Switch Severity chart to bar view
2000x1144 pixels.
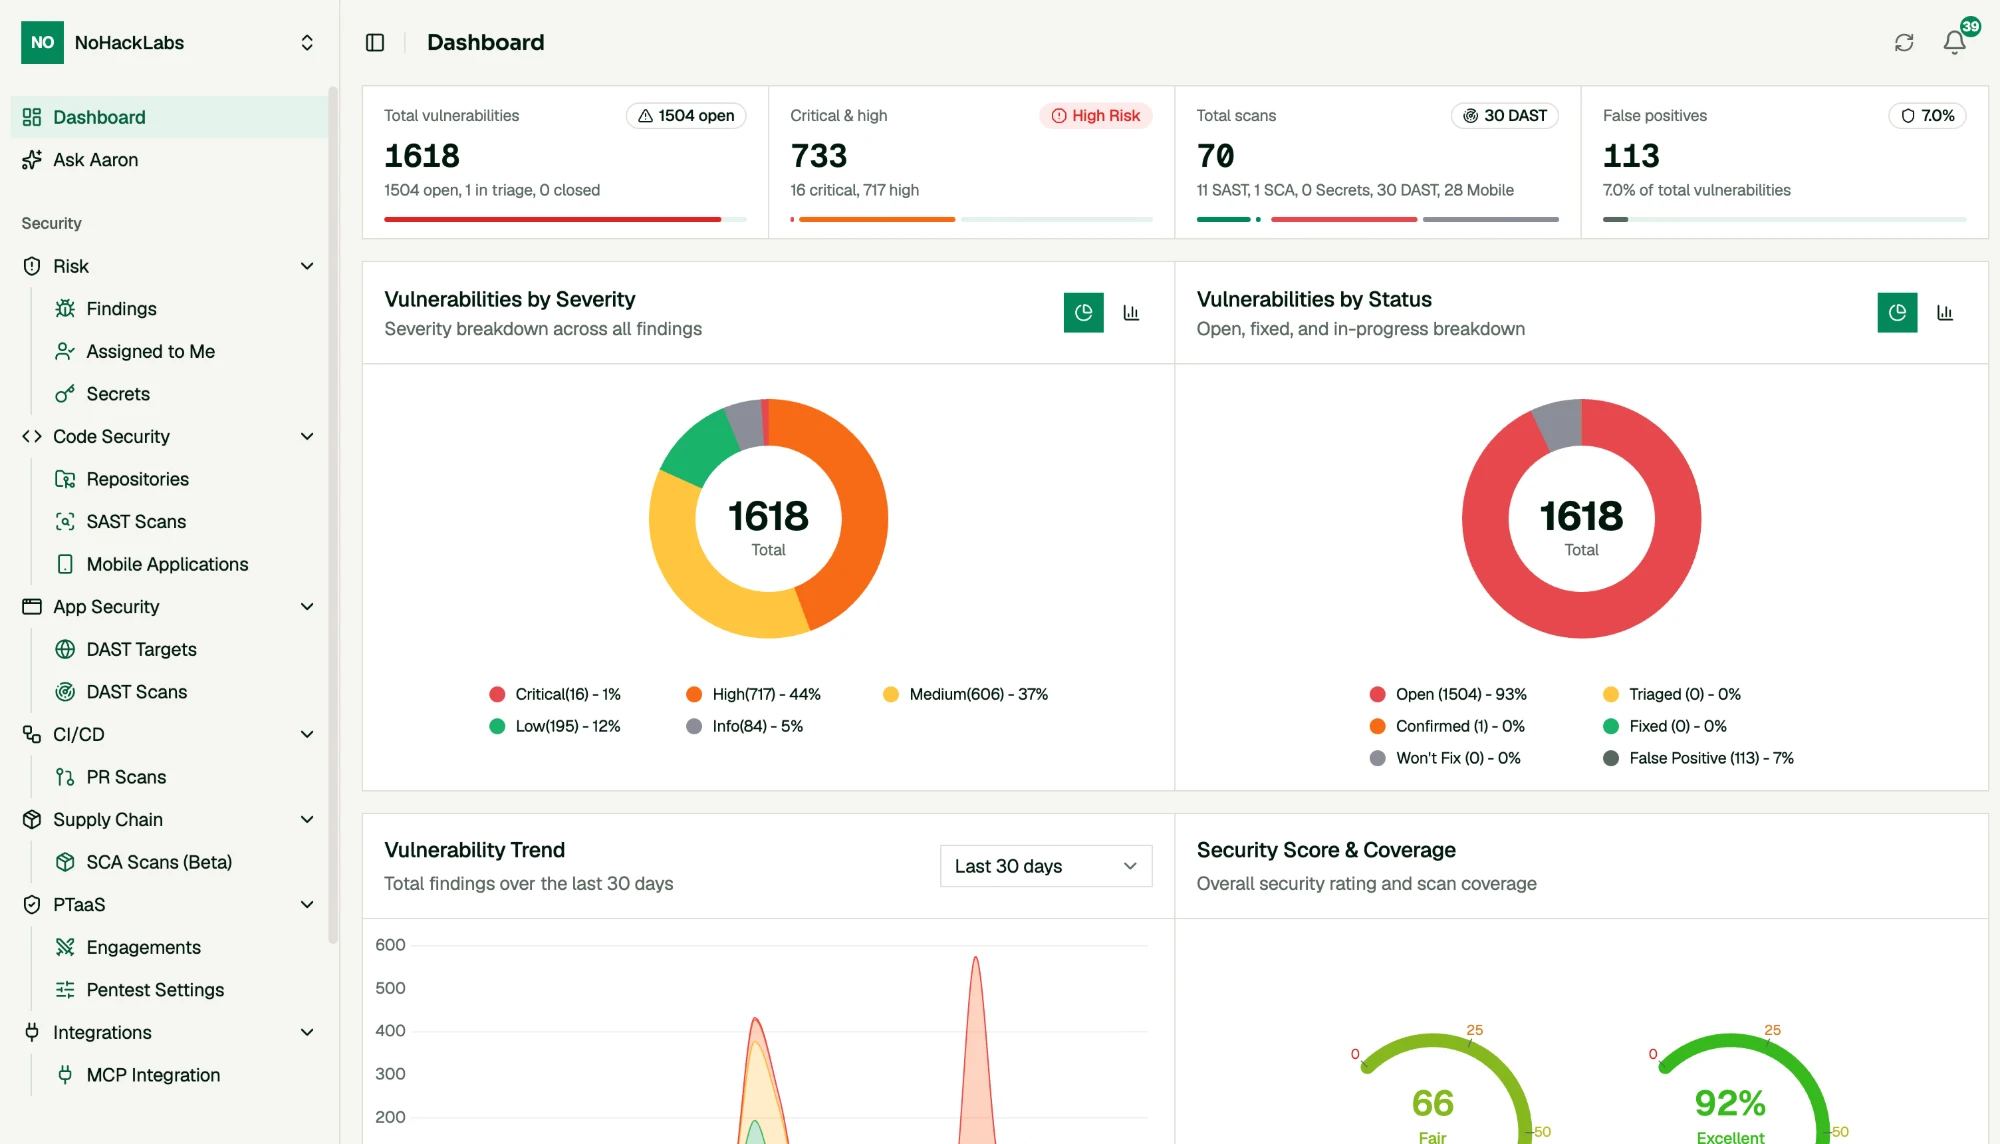[1131, 312]
